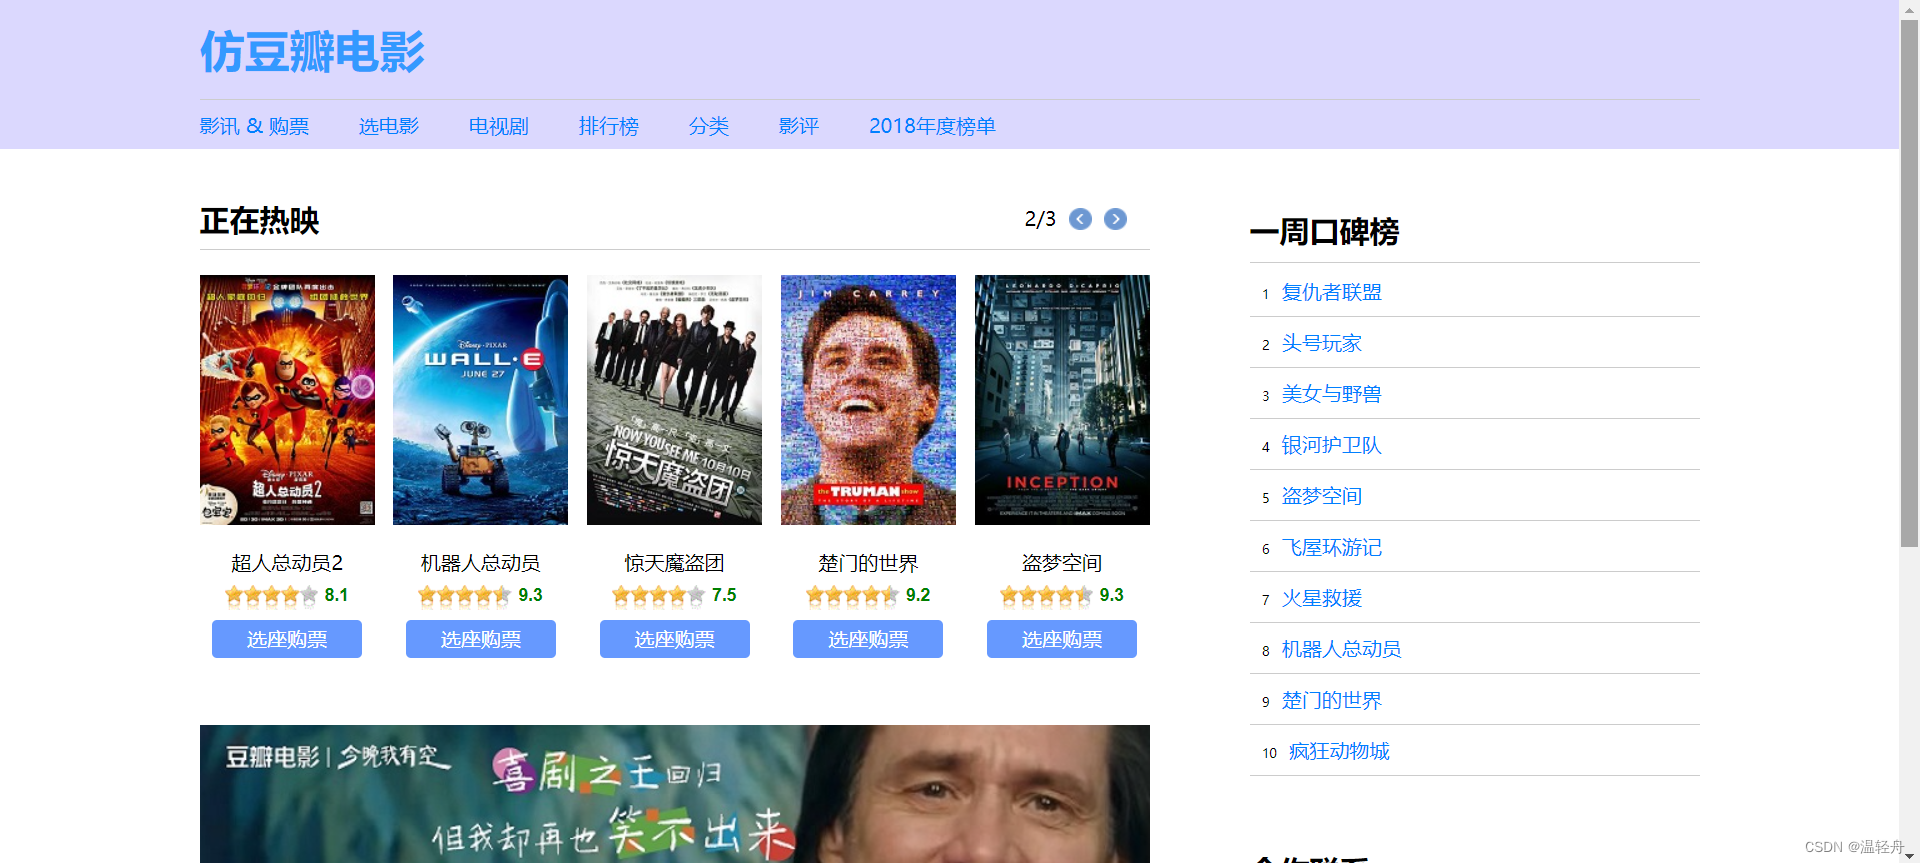Image resolution: width=1920 pixels, height=863 pixels.
Task: Click the 惊天魔盗团 title under poster
Action: tap(674, 563)
